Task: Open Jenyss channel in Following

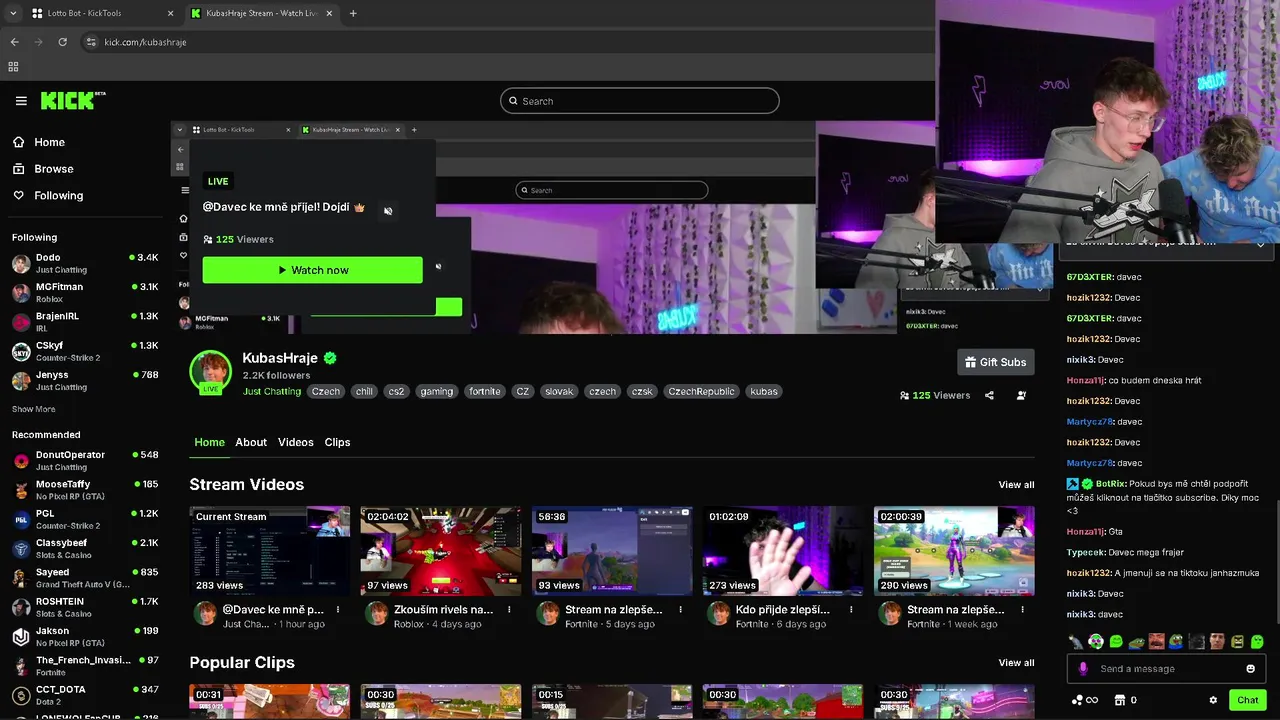Action: (x=85, y=380)
